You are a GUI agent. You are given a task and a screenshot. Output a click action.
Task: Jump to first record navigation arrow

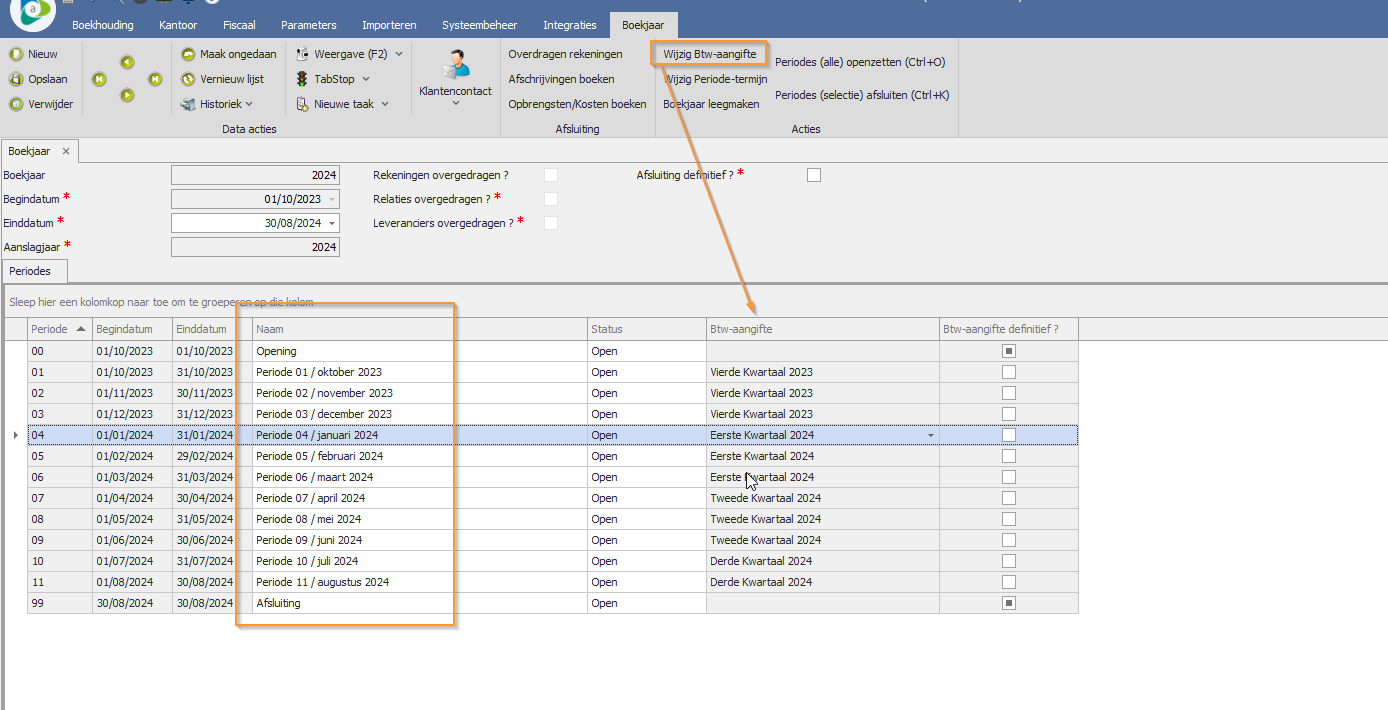(x=99, y=79)
